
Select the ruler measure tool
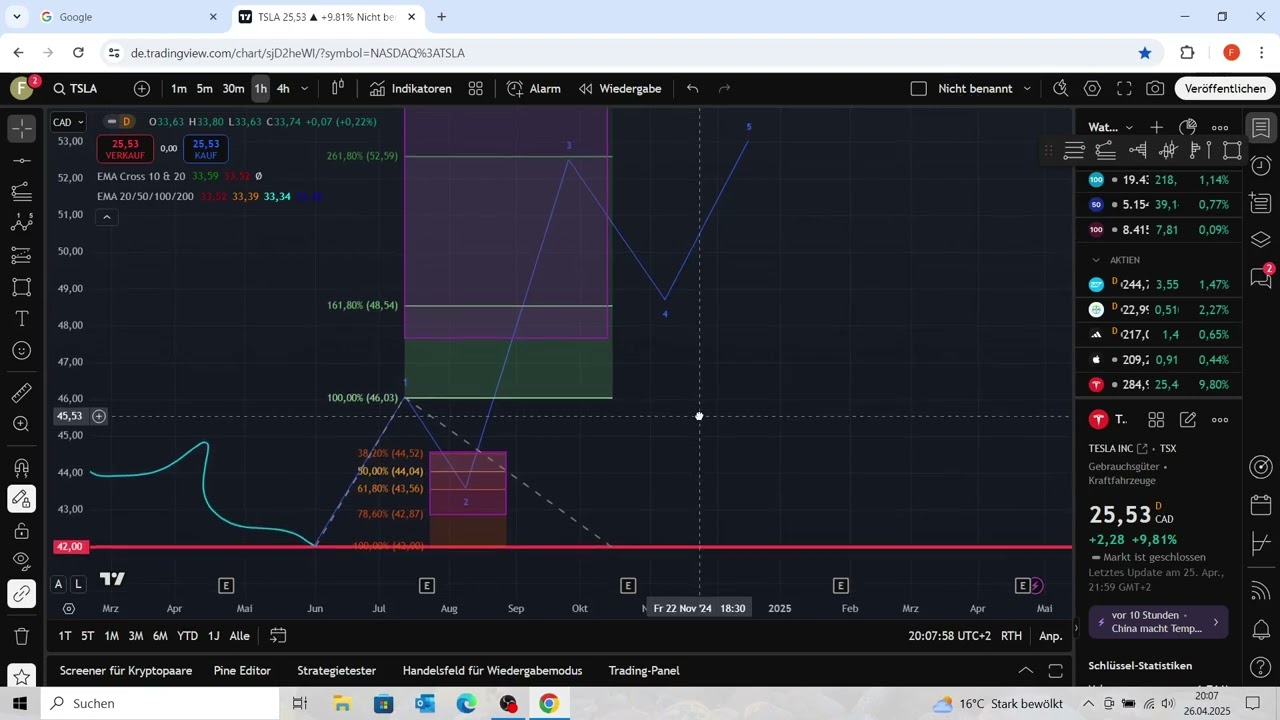pyautogui.click(x=22, y=393)
